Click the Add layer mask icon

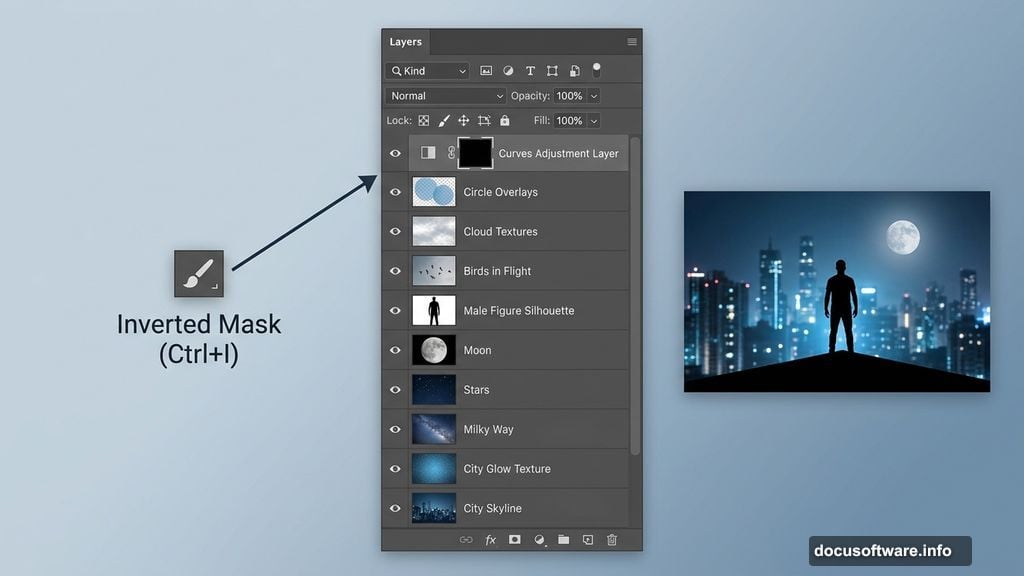pos(514,540)
